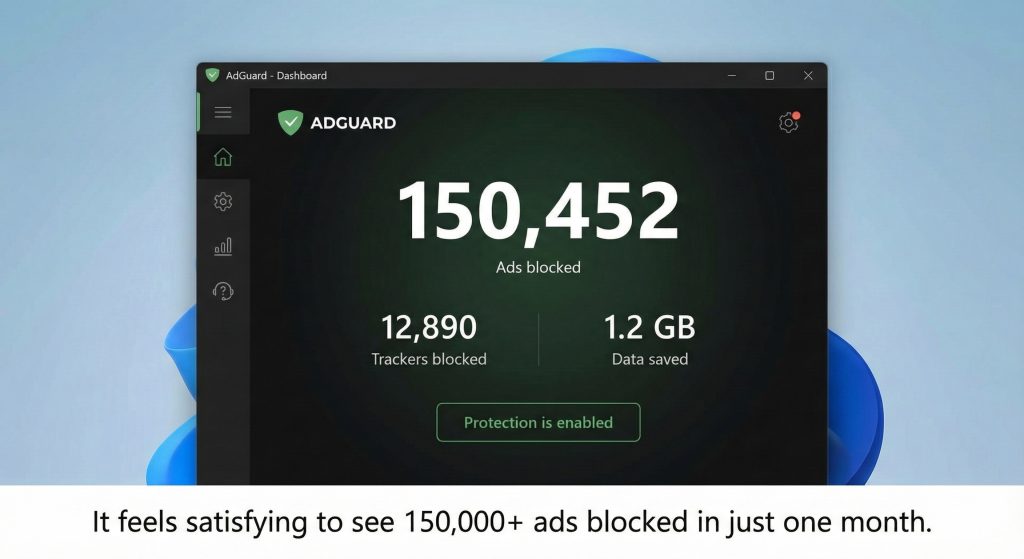Close the AdGuard Dashboard window
The height and width of the screenshot is (559, 1024).
click(x=808, y=75)
